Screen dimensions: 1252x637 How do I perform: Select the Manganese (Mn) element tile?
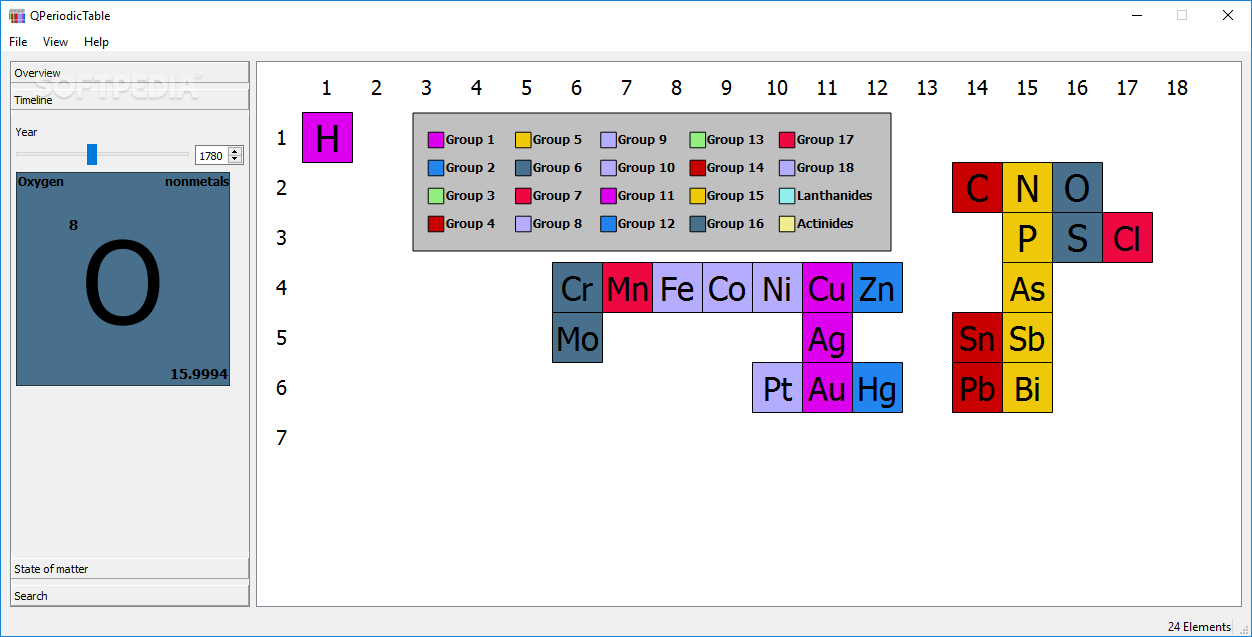(627, 288)
